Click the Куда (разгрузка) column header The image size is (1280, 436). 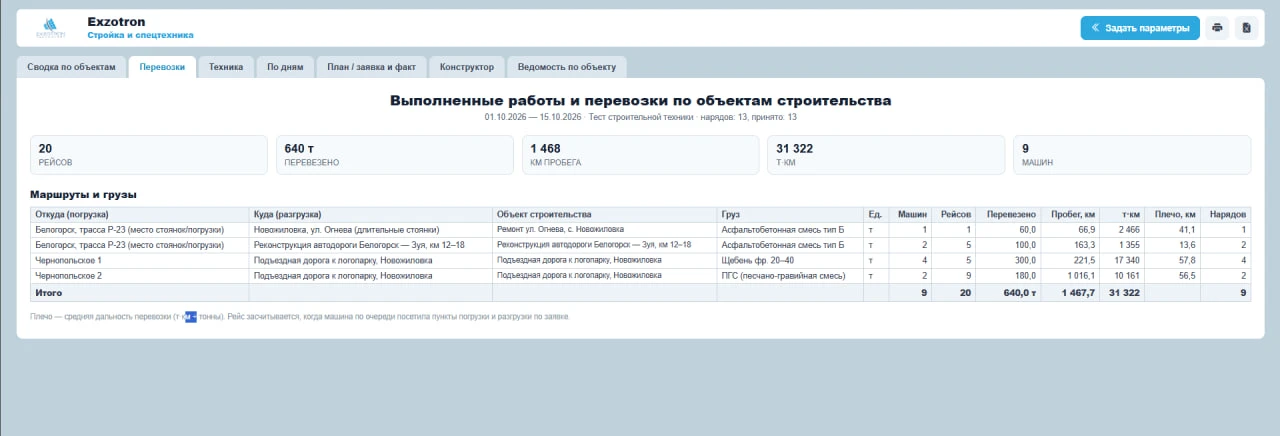(x=371, y=215)
